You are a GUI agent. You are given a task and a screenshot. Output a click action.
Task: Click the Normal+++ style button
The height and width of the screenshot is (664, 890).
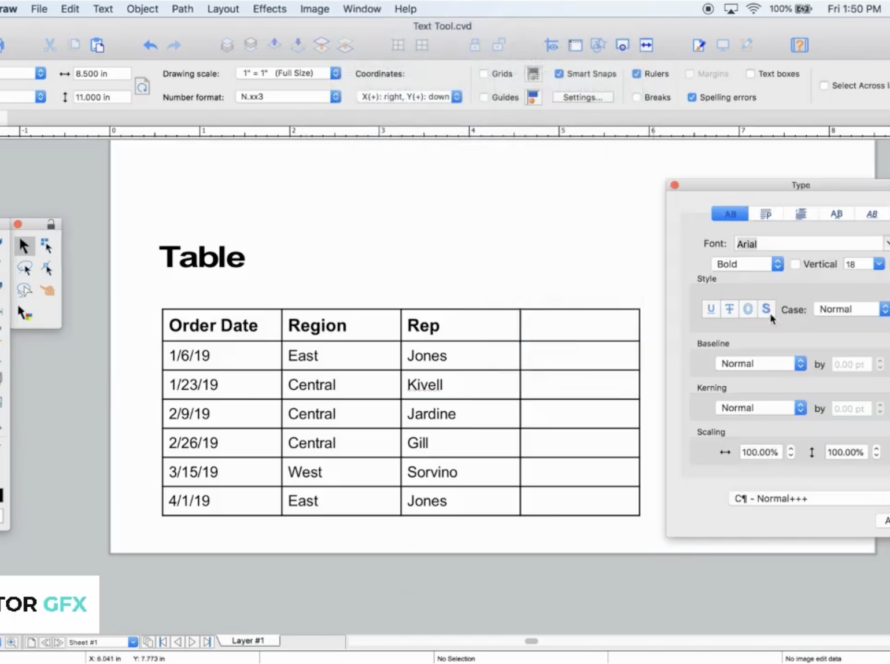click(x=809, y=499)
